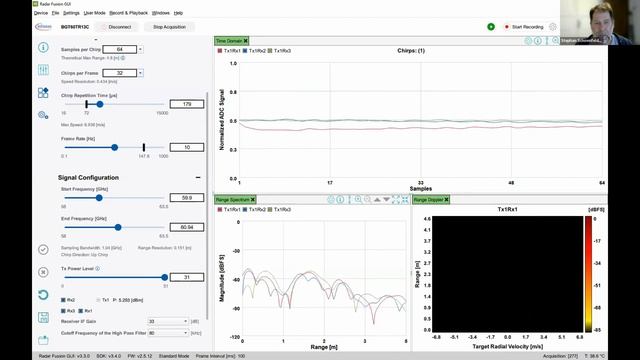Image resolution: width=640 pixels, height=360 pixels.
Task: Open the device info icon in sidebar
Action: point(43,47)
